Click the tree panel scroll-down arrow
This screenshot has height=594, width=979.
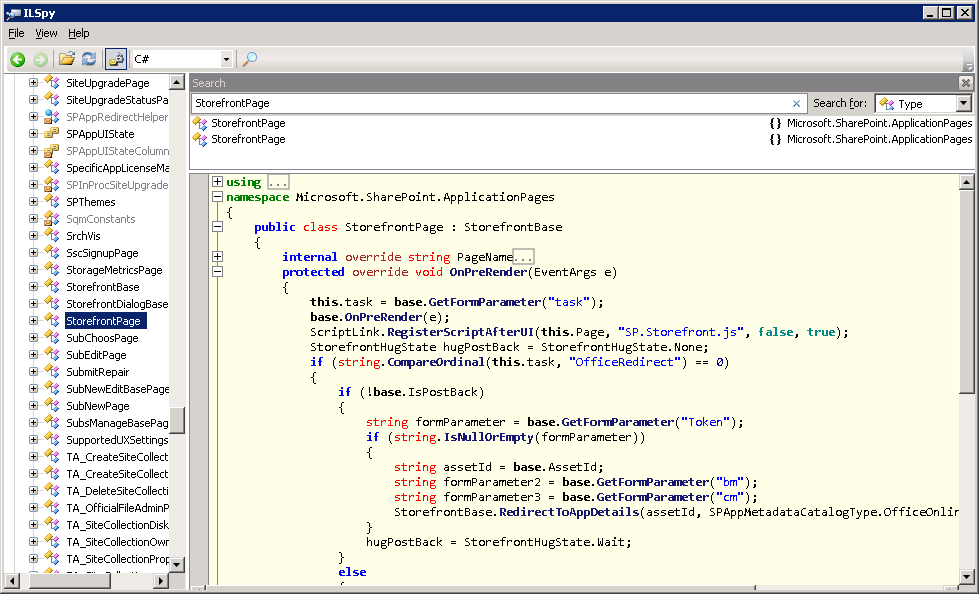(177, 565)
